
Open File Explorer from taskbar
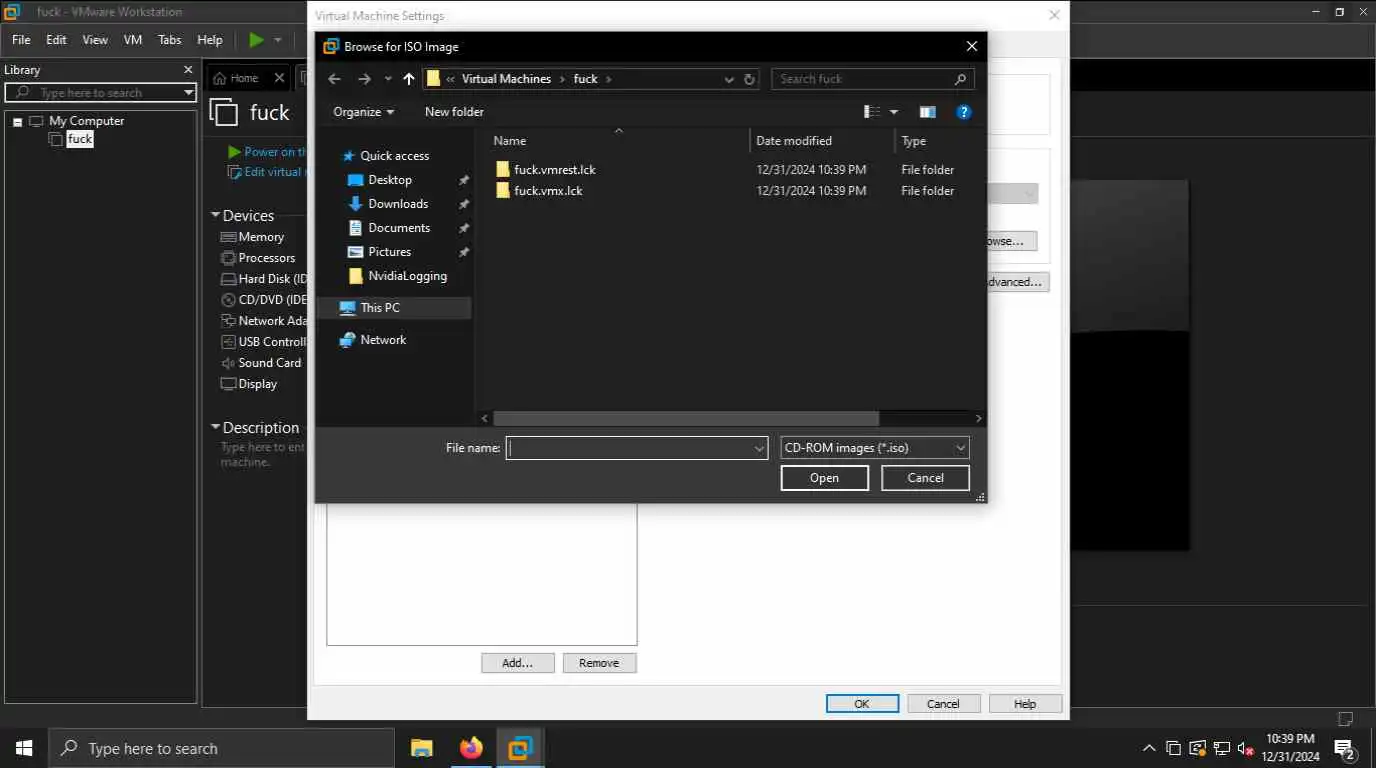pos(422,748)
